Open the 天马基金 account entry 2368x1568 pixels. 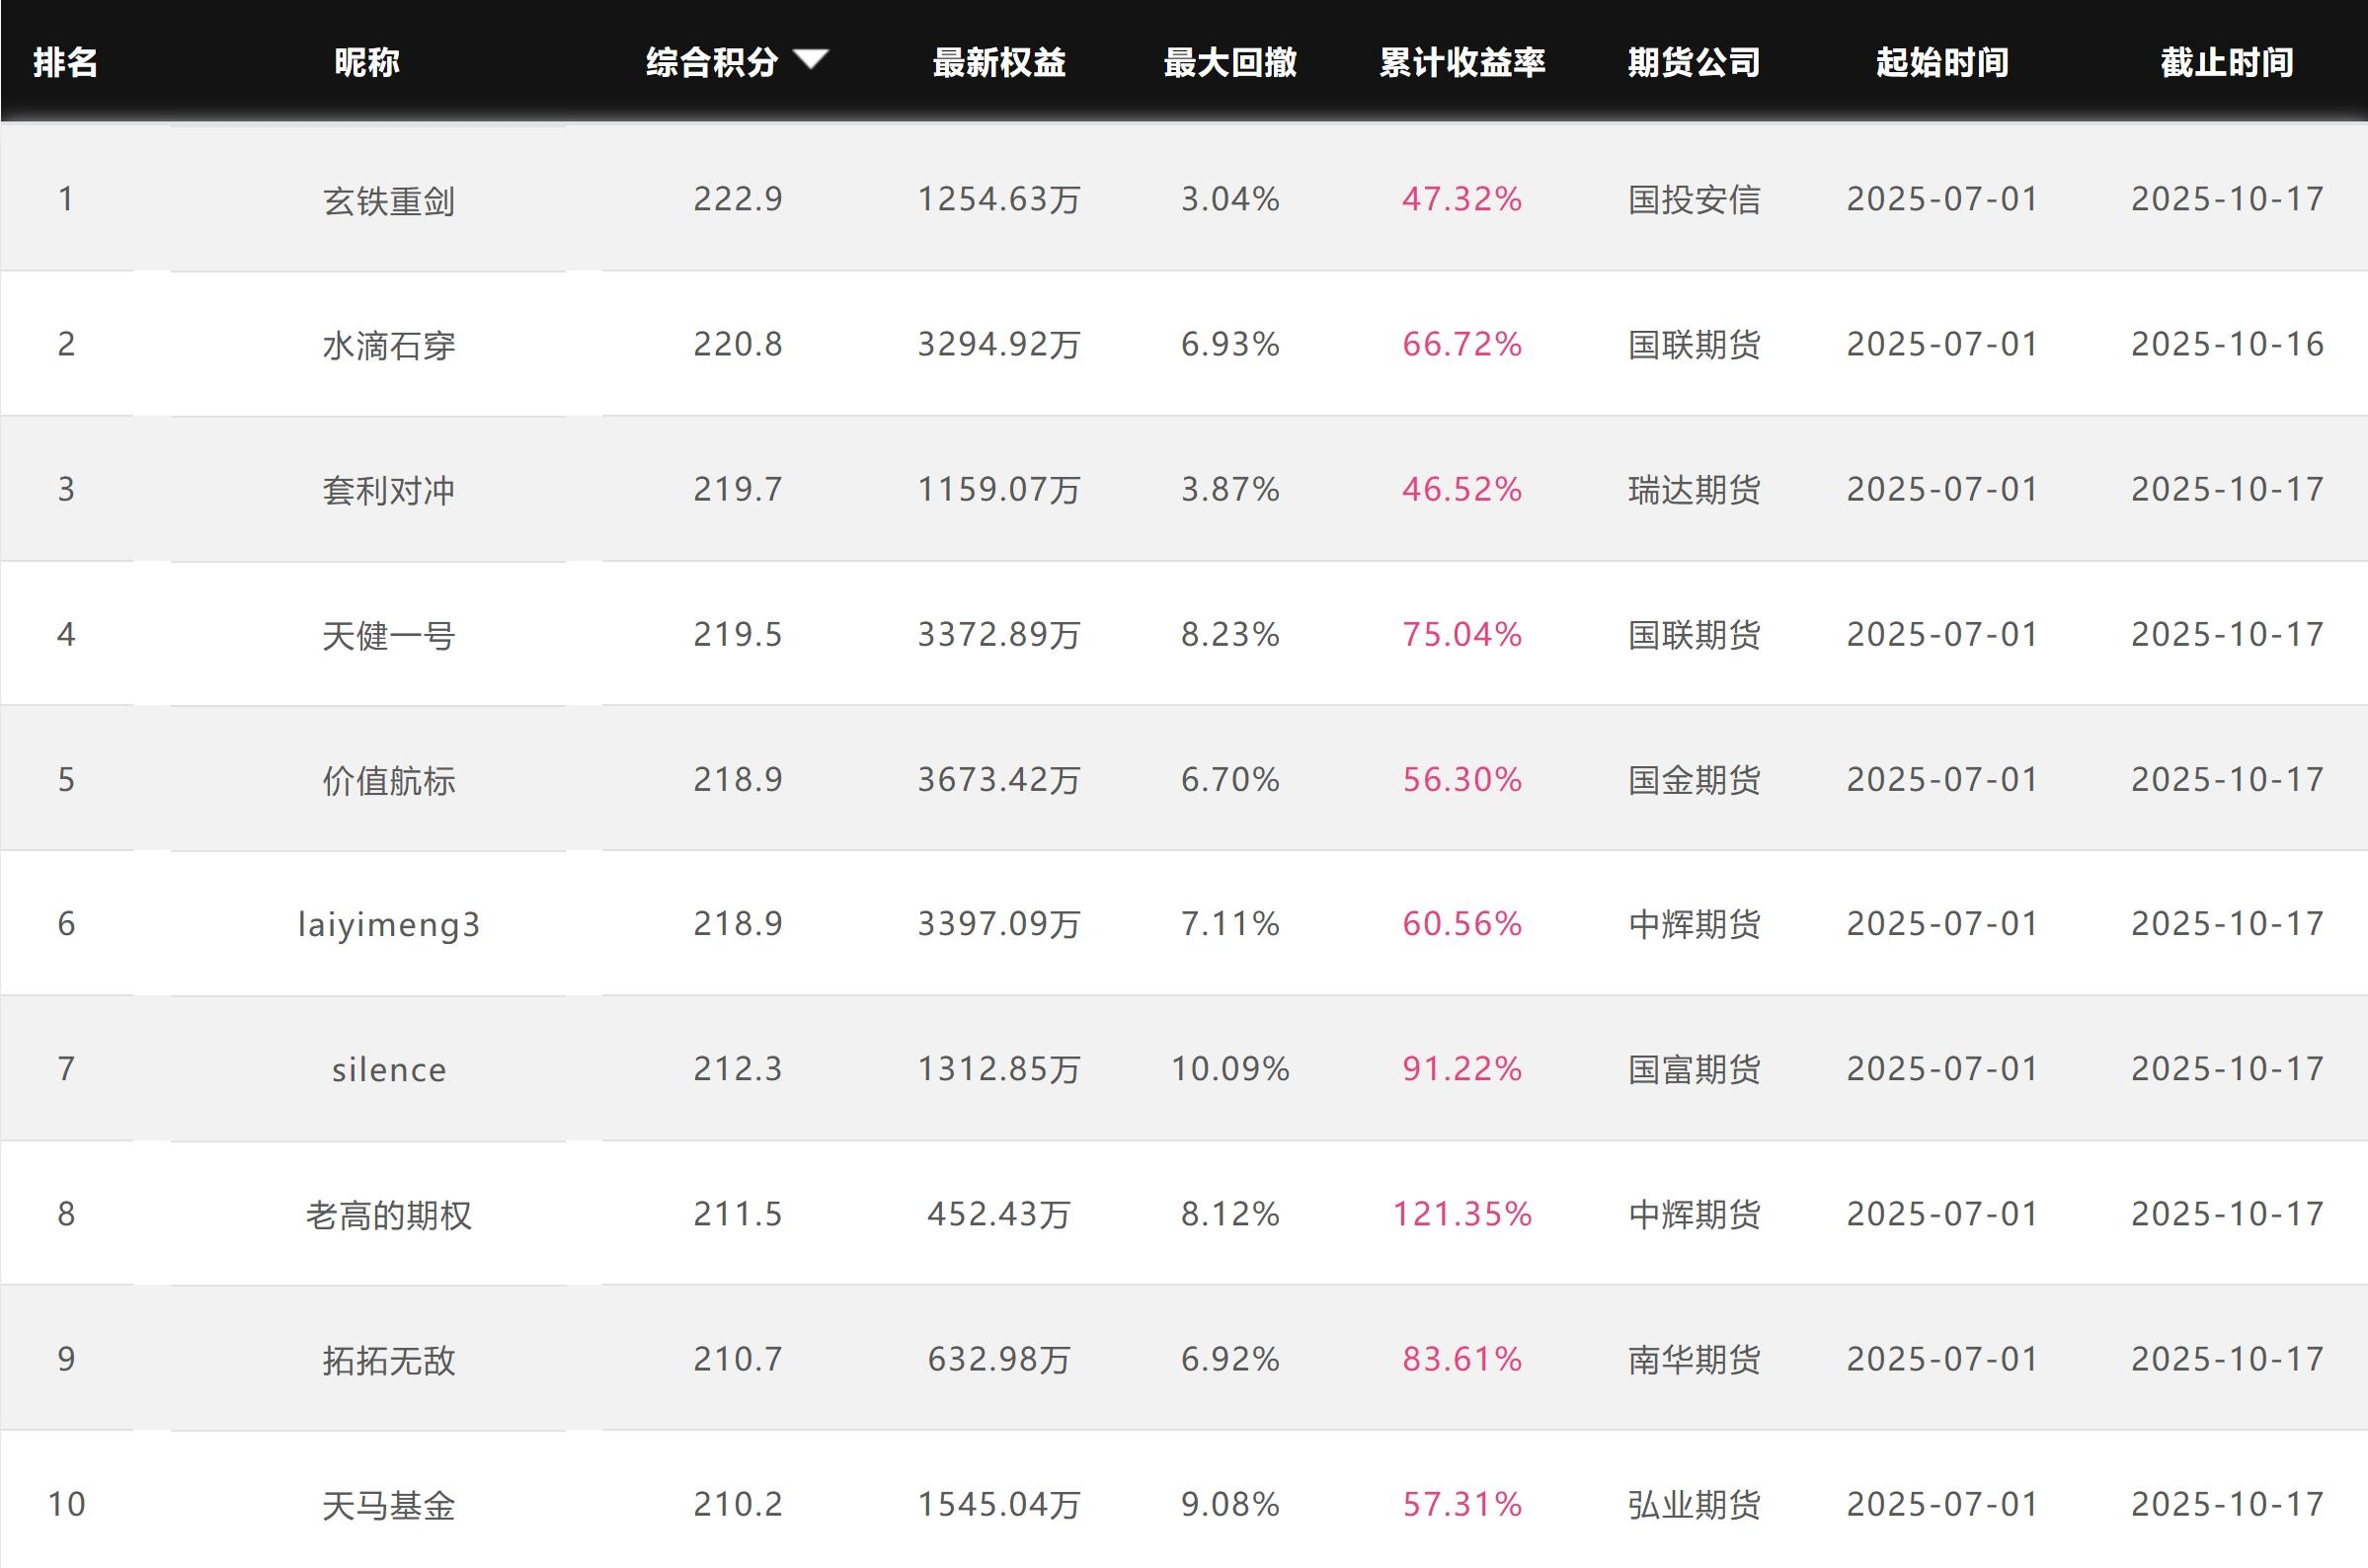point(389,1504)
